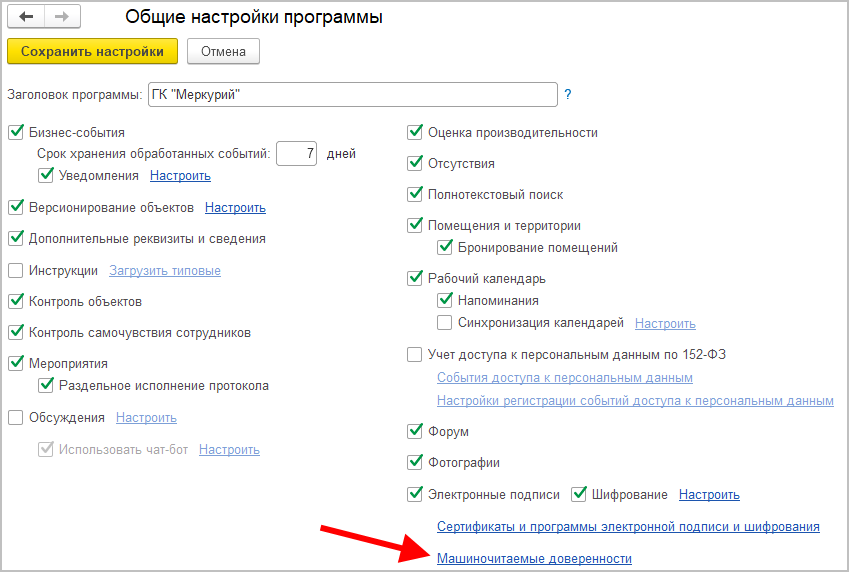Click the Отмена button
This screenshot has height=572, width=849.
coord(223,50)
